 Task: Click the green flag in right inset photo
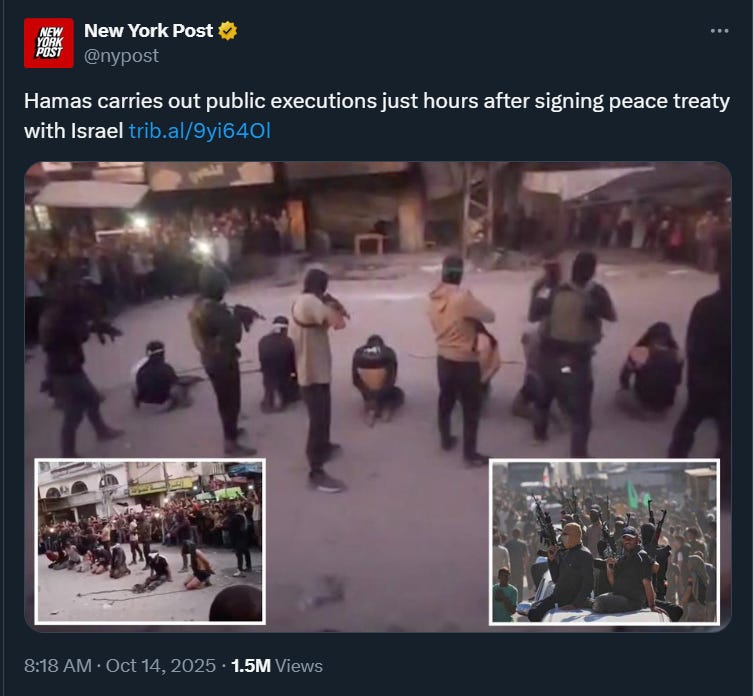tap(633, 495)
